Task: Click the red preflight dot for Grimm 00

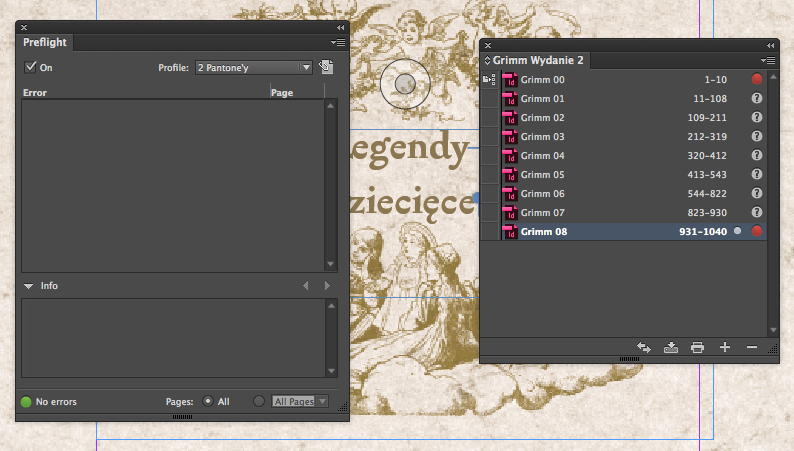Action: tap(757, 79)
